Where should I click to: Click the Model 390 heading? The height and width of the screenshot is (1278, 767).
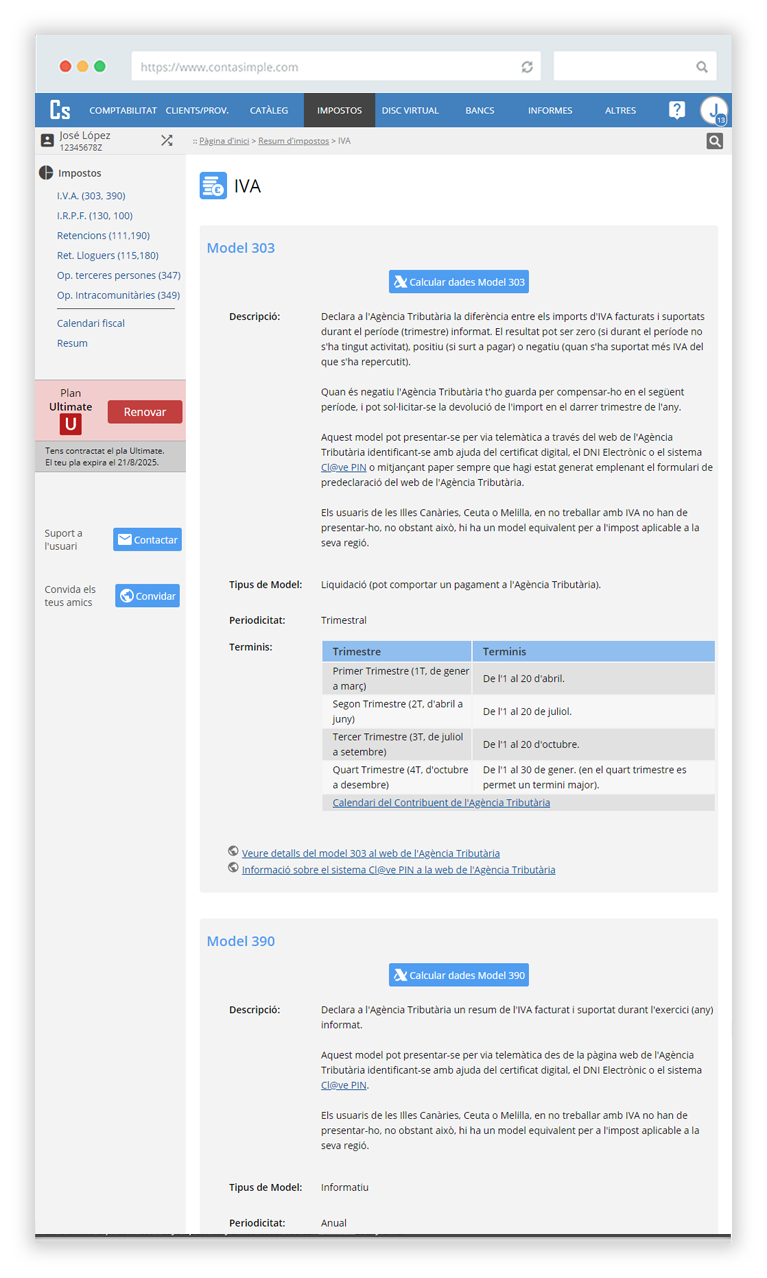[x=241, y=941]
